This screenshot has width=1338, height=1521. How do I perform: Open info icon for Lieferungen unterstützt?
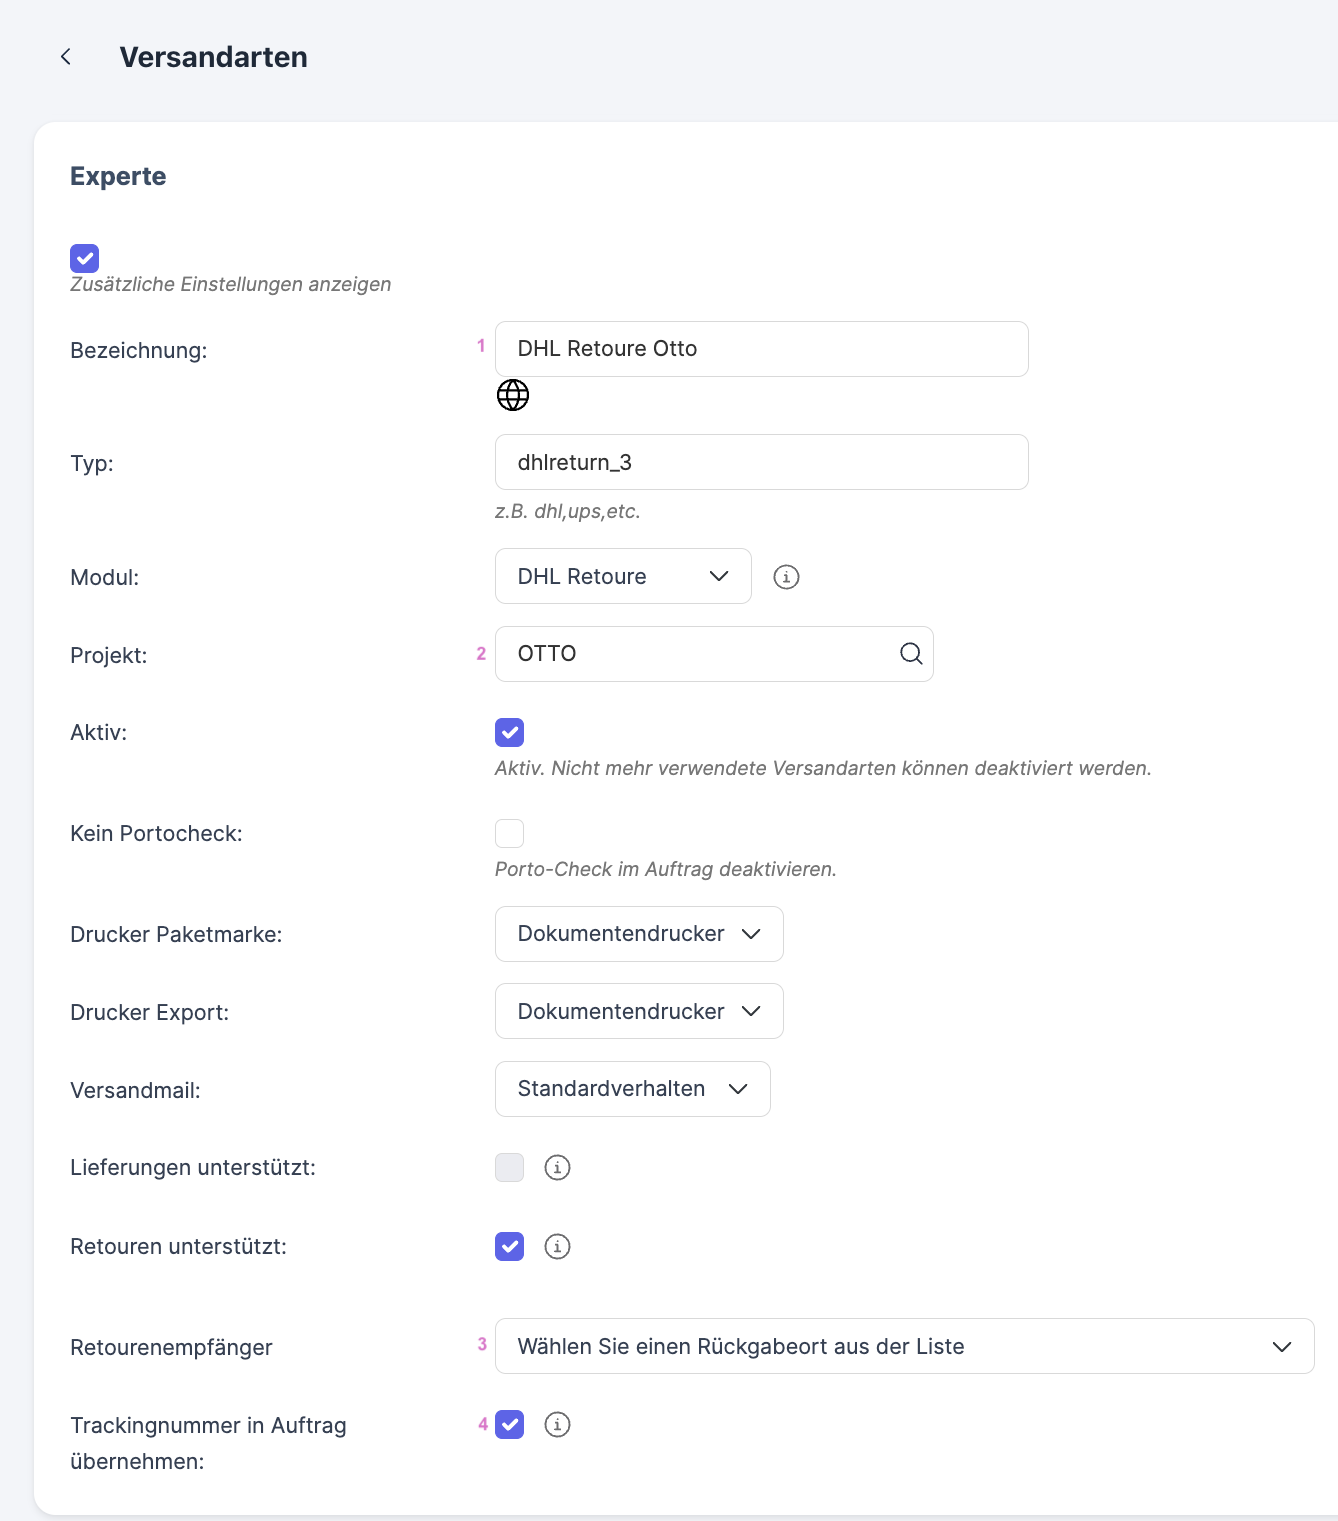(x=557, y=1167)
